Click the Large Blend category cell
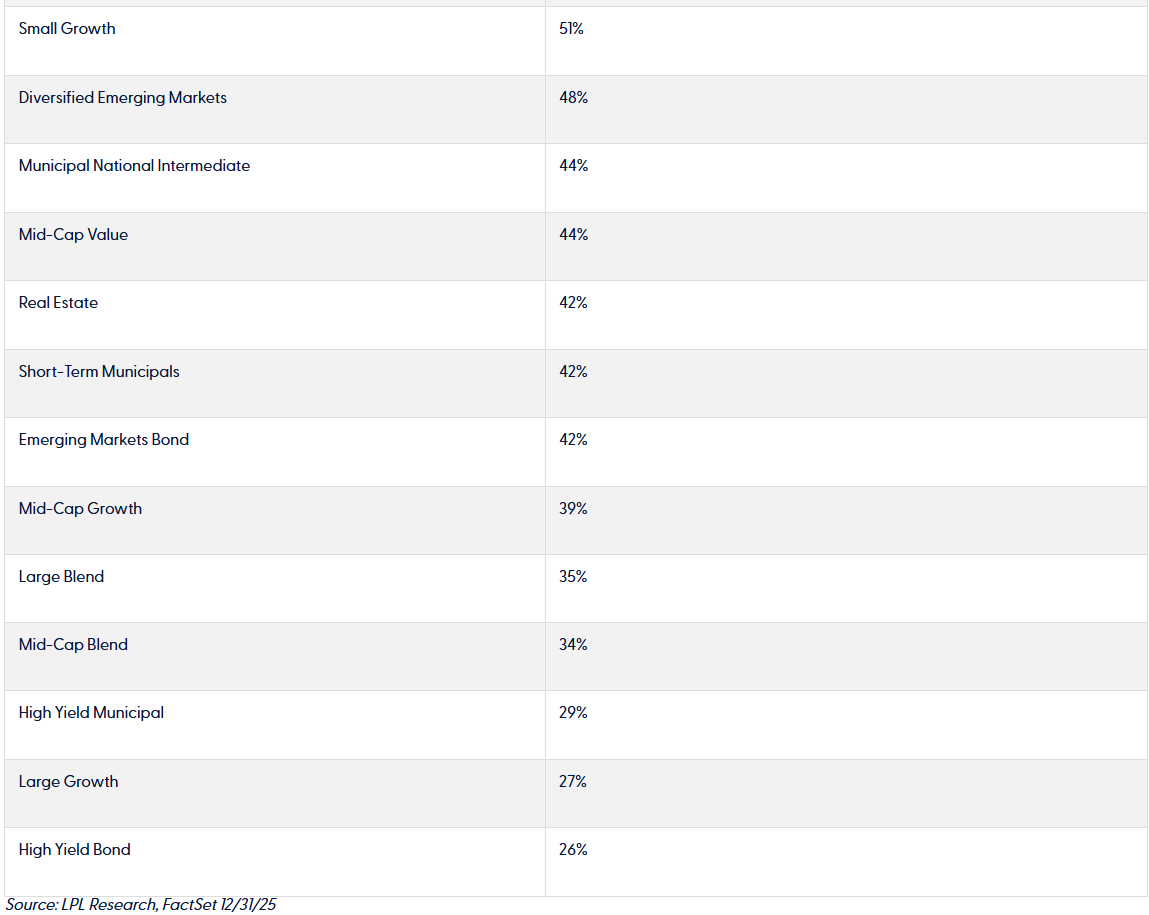Viewport: 1149px width, 915px height. [61, 577]
